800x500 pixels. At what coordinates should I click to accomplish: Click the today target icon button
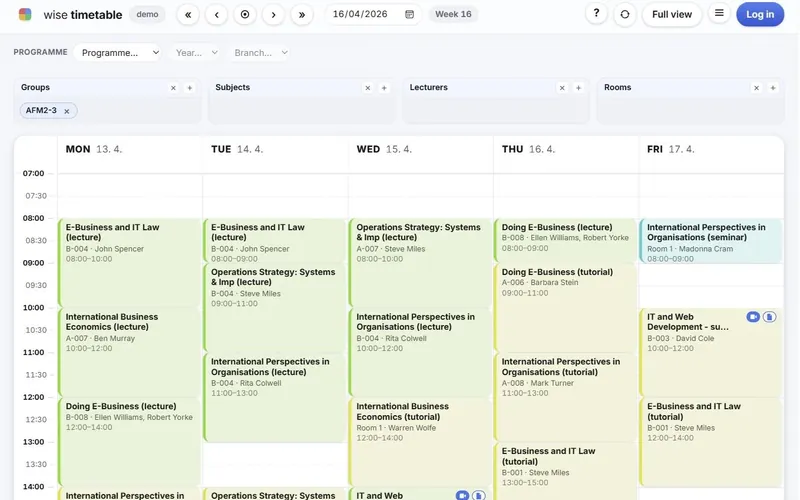tap(245, 14)
